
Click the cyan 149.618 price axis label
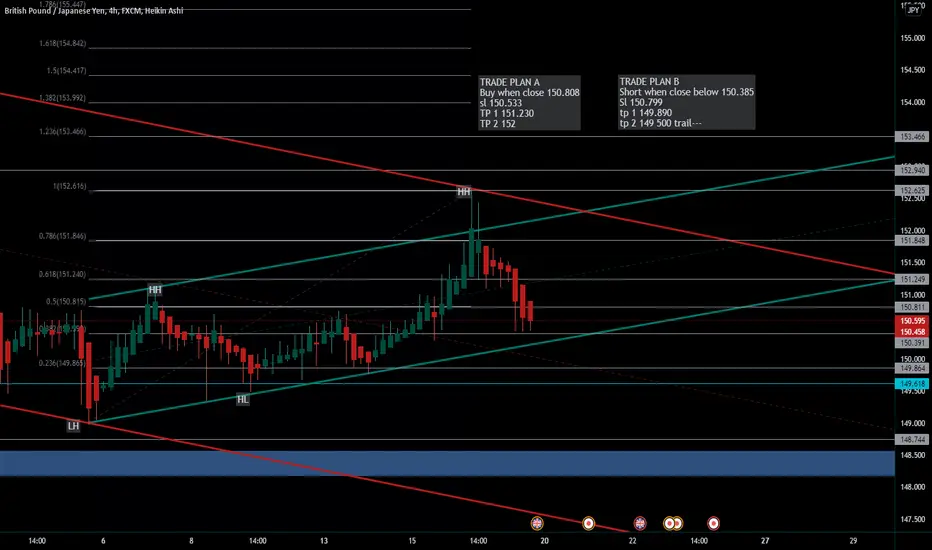point(912,384)
